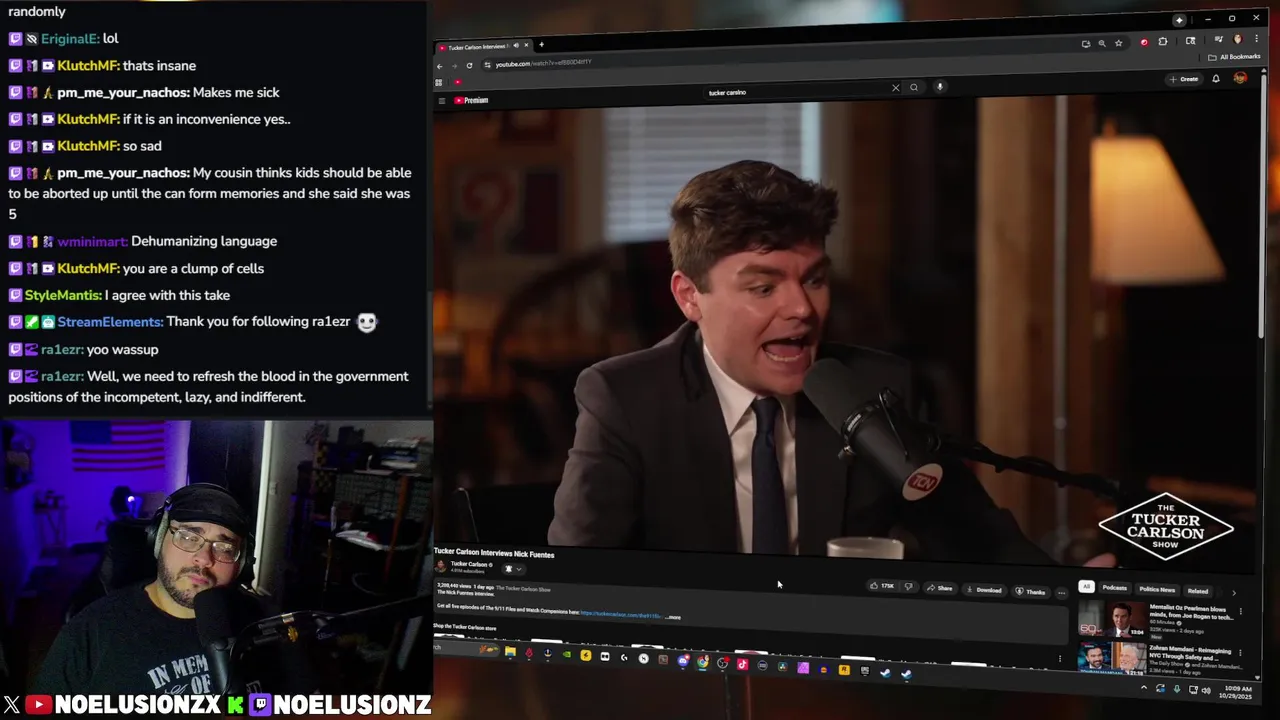
Task: Reload the YouTube page
Action: (x=469, y=65)
